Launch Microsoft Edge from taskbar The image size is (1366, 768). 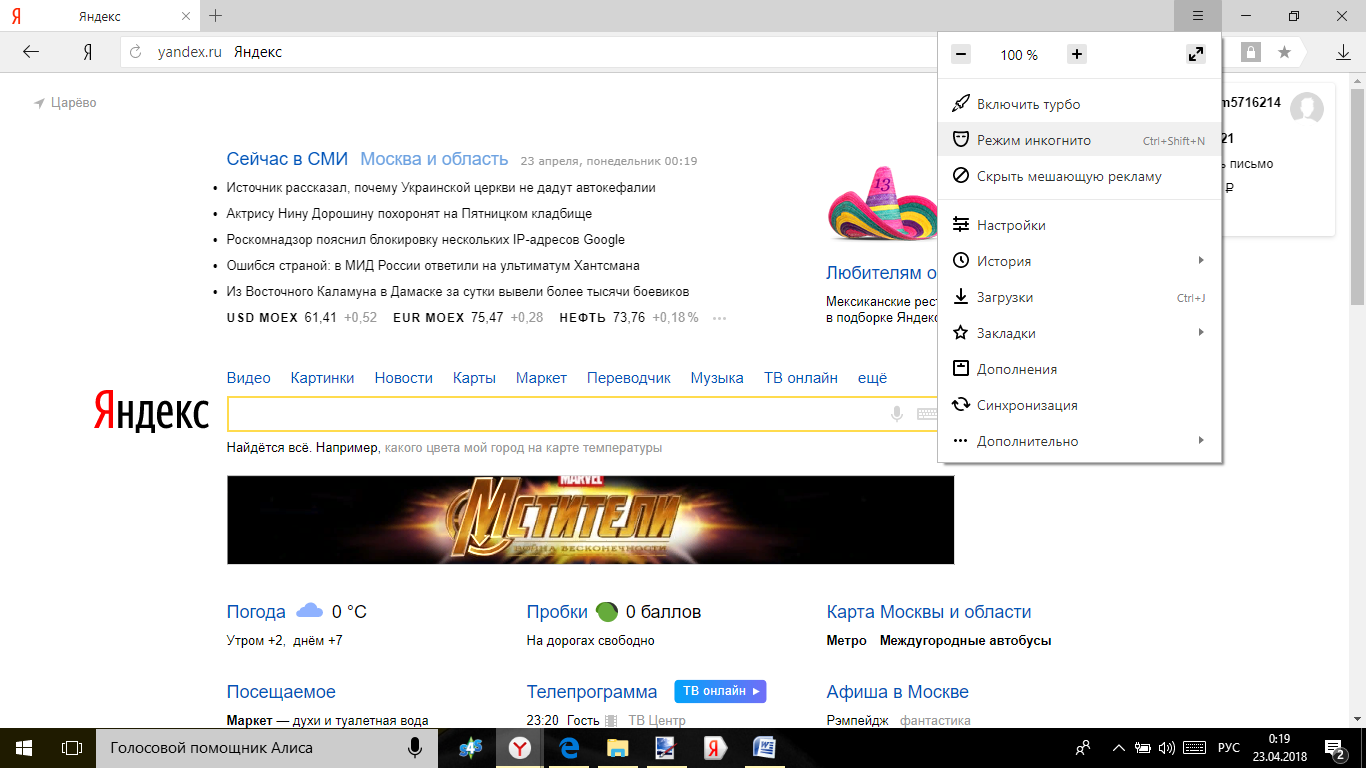(x=570, y=748)
